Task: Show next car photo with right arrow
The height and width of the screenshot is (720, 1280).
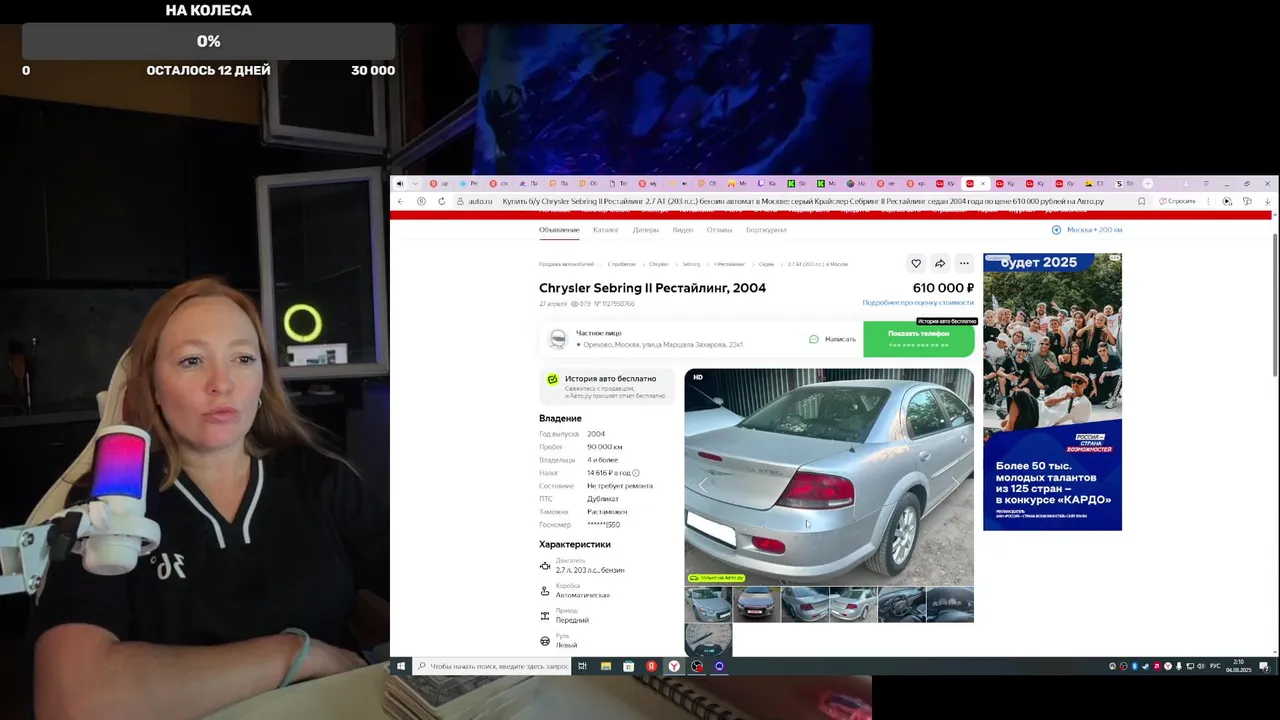Action: [x=955, y=483]
